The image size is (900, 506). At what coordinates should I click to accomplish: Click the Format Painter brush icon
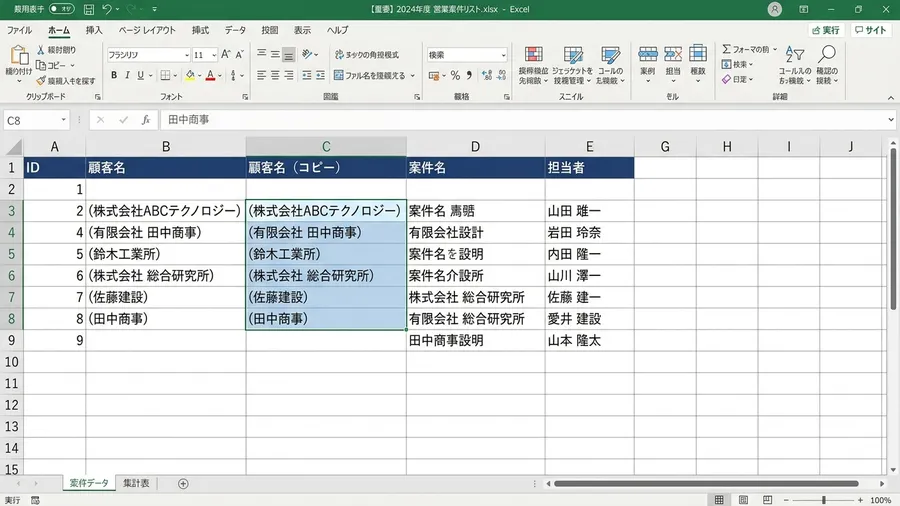pyautogui.click(x=41, y=81)
